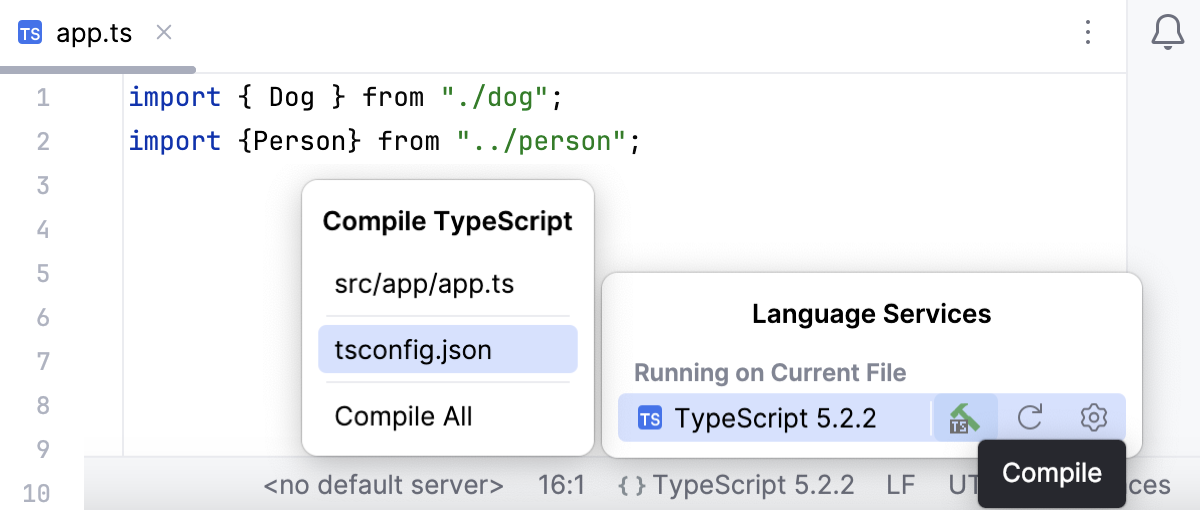The height and width of the screenshot is (510, 1200).
Task: Choose src/app/app.ts in the Compile TypeScript menu
Action: [x=424, y=284]
